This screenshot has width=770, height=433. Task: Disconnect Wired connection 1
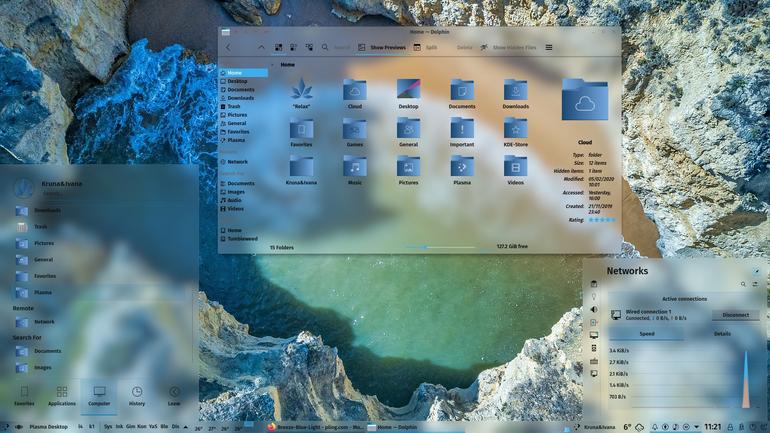tap(735, 315)
